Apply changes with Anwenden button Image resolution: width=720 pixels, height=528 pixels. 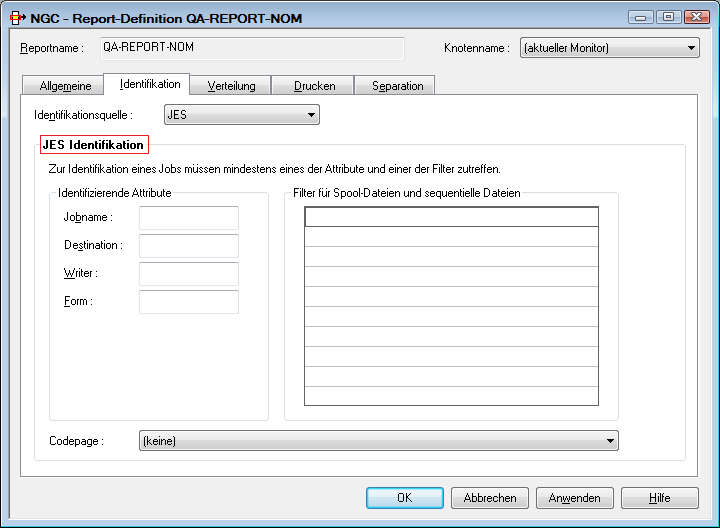coord(575,498)
